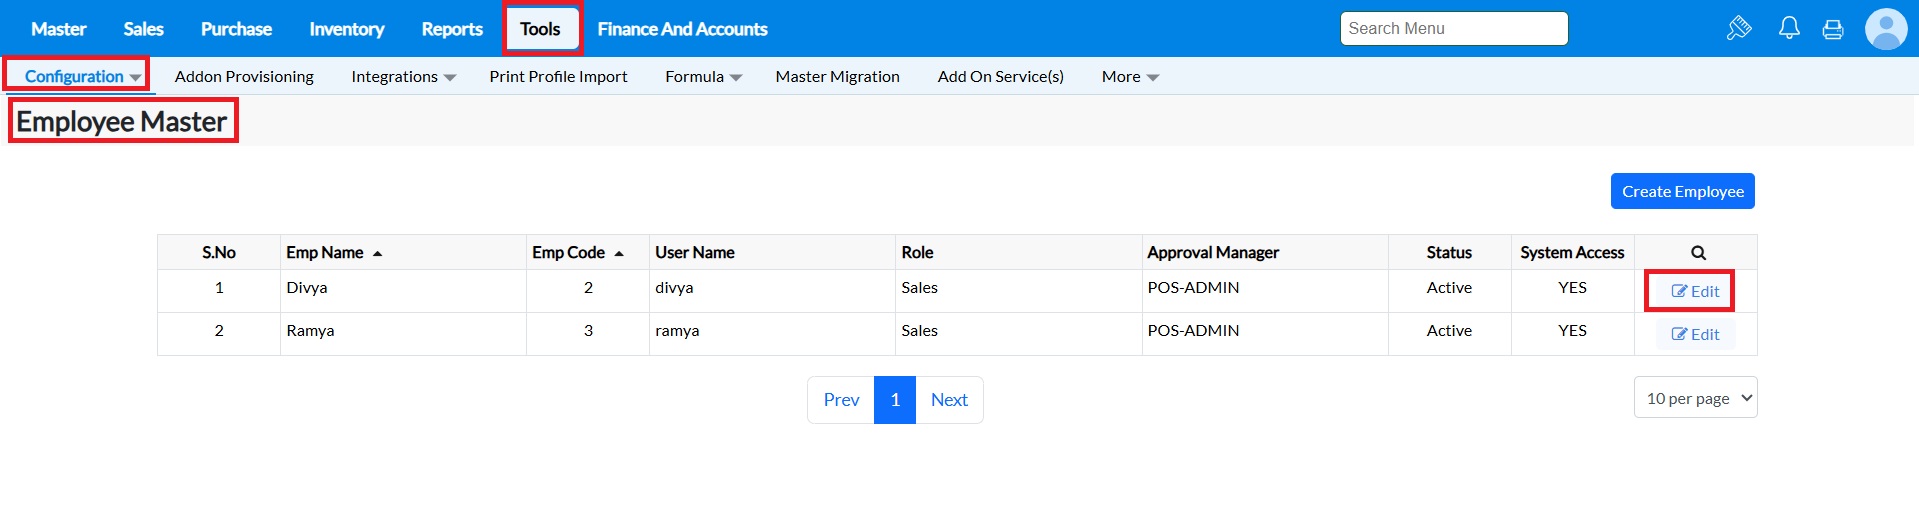Open the notifications bell
The height and width of the screenshot is (512, 1919).
click(x=1789, y=28)
